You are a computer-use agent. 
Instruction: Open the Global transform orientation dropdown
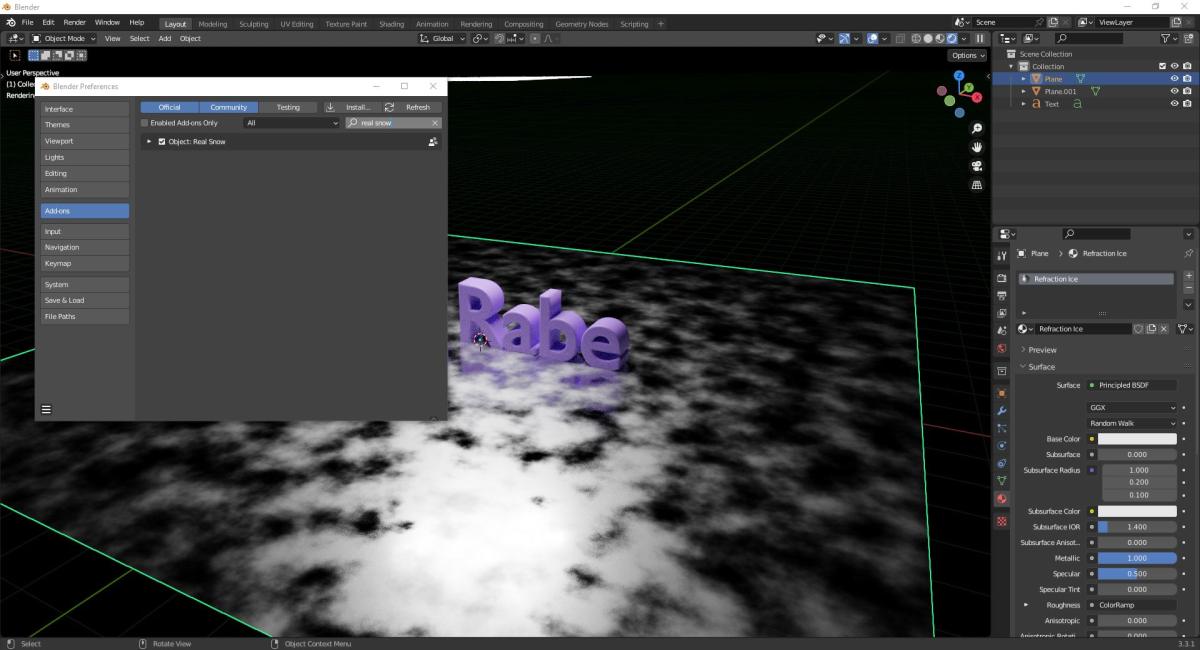[444, 38]
